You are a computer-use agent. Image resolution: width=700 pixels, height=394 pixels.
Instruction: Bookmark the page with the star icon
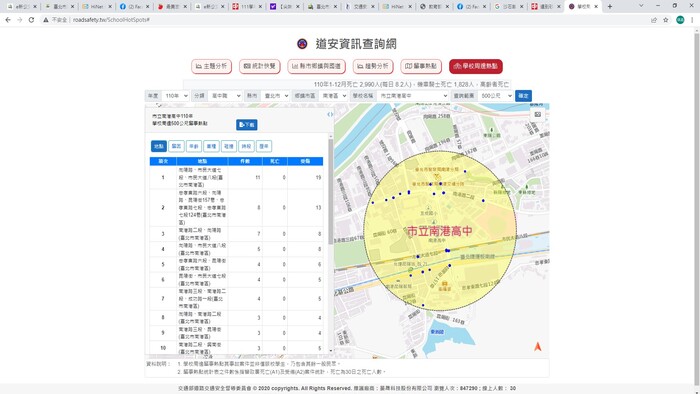[666, 20]
